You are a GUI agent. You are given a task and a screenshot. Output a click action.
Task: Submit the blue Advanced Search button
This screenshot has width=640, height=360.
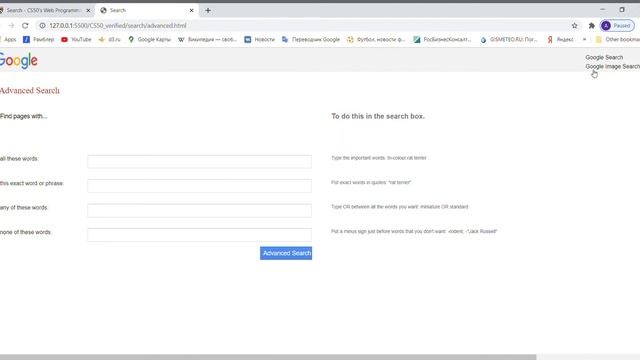[x=286, y=253]
